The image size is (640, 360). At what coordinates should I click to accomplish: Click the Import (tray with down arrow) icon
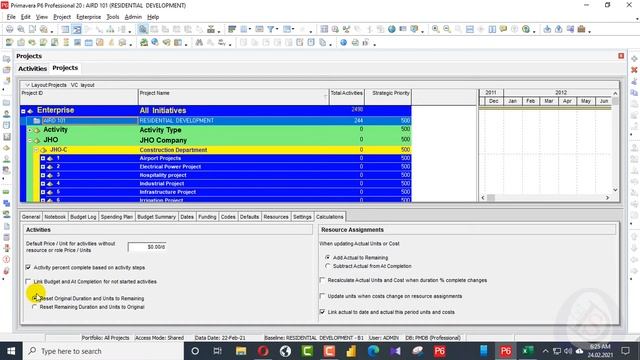click(x=547, y=29)
